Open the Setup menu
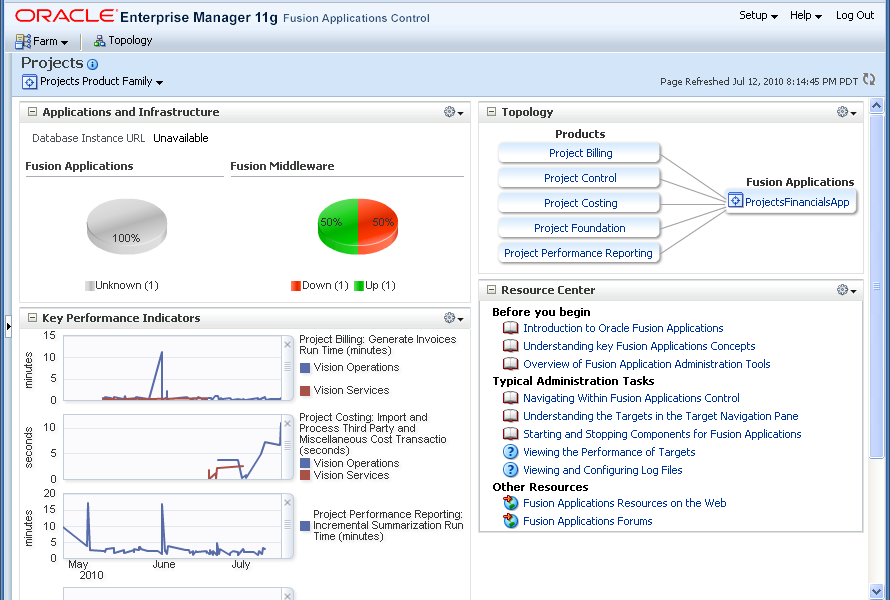890x600 pixels. coord(758,15)
